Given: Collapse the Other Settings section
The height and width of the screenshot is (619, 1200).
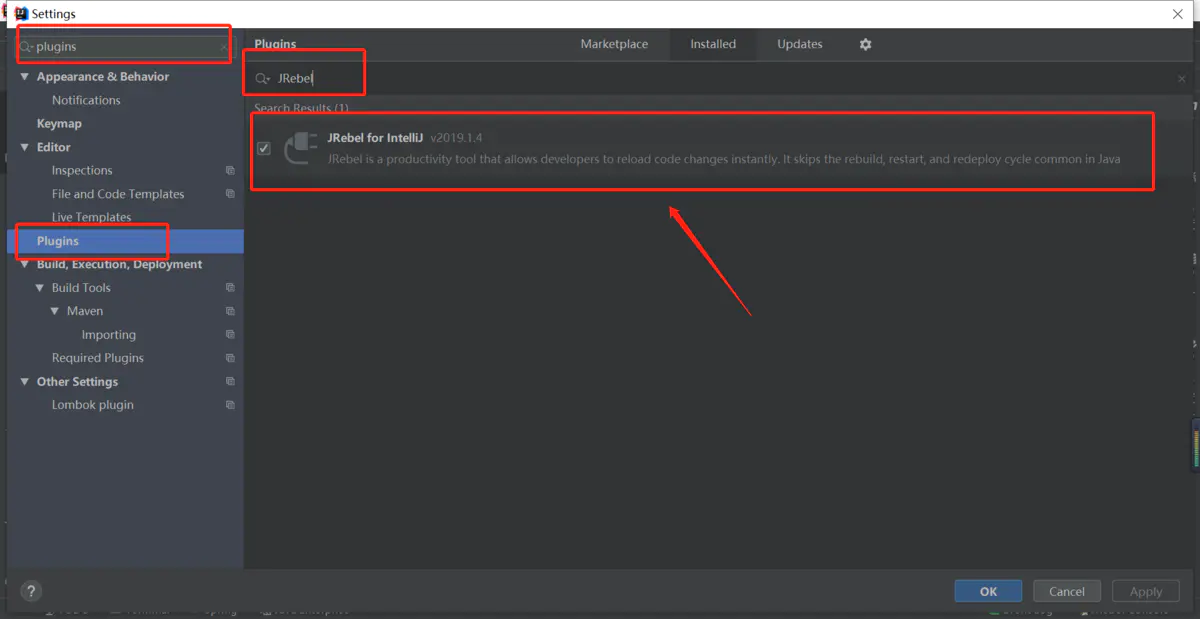Looking at the screenshot, I should click(x=25, y=381).
